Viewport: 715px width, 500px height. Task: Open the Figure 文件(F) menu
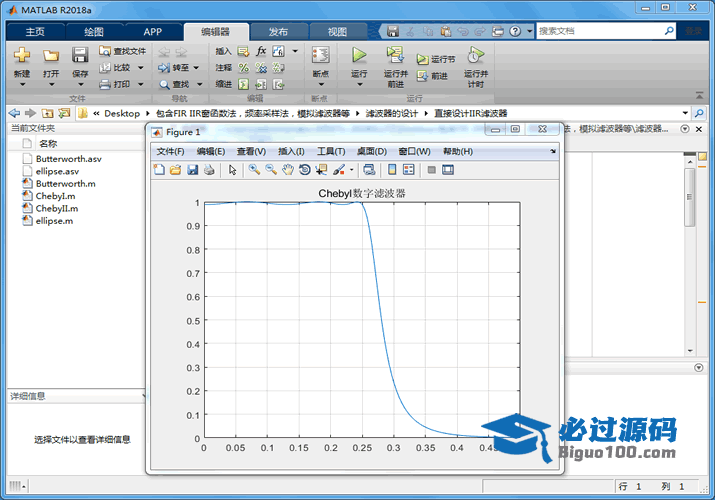[x=170, y=151]
